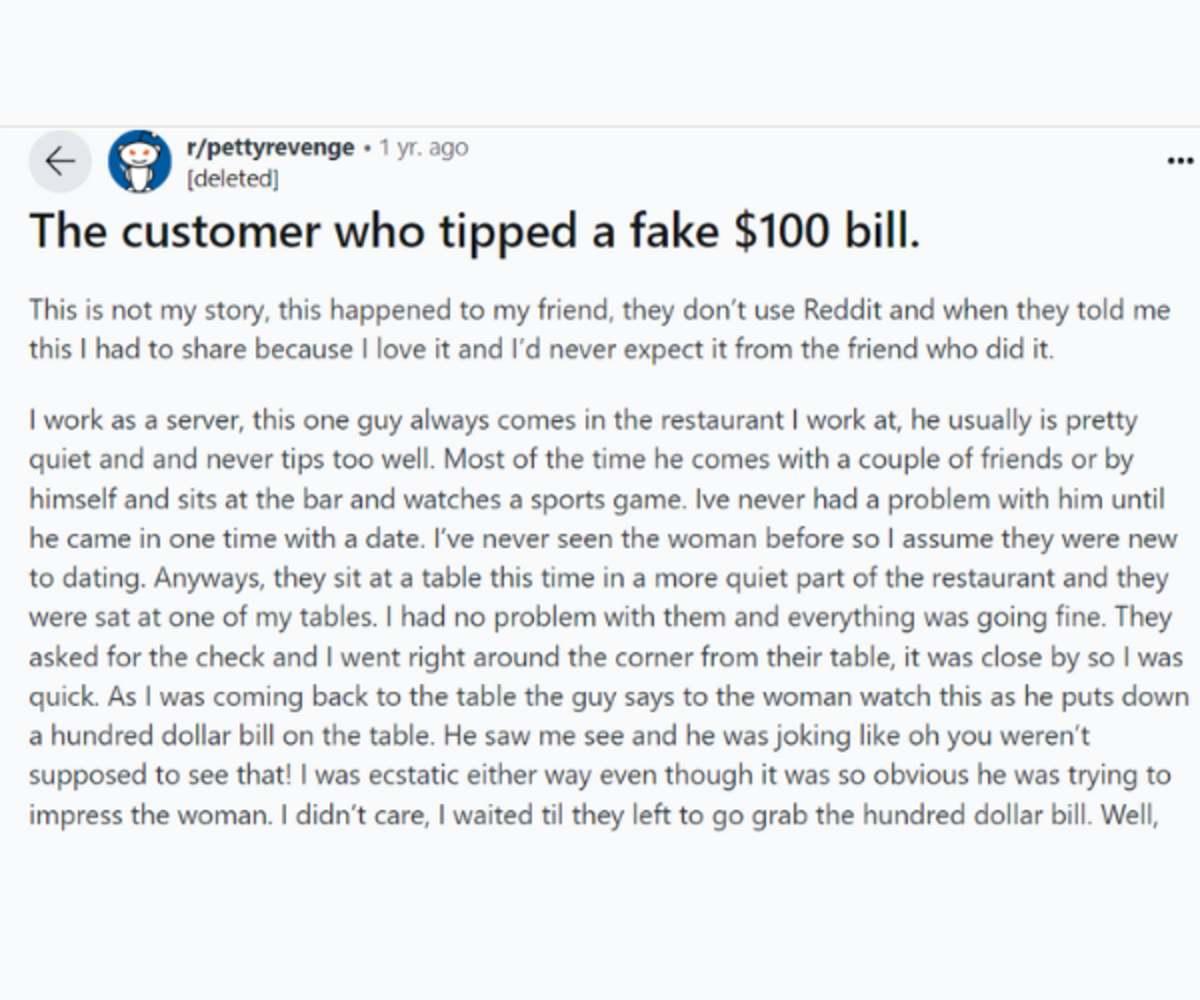Click the sentence starting "This is not my story"
The width and height of the screenshot is (1200, 1000).
150,309
